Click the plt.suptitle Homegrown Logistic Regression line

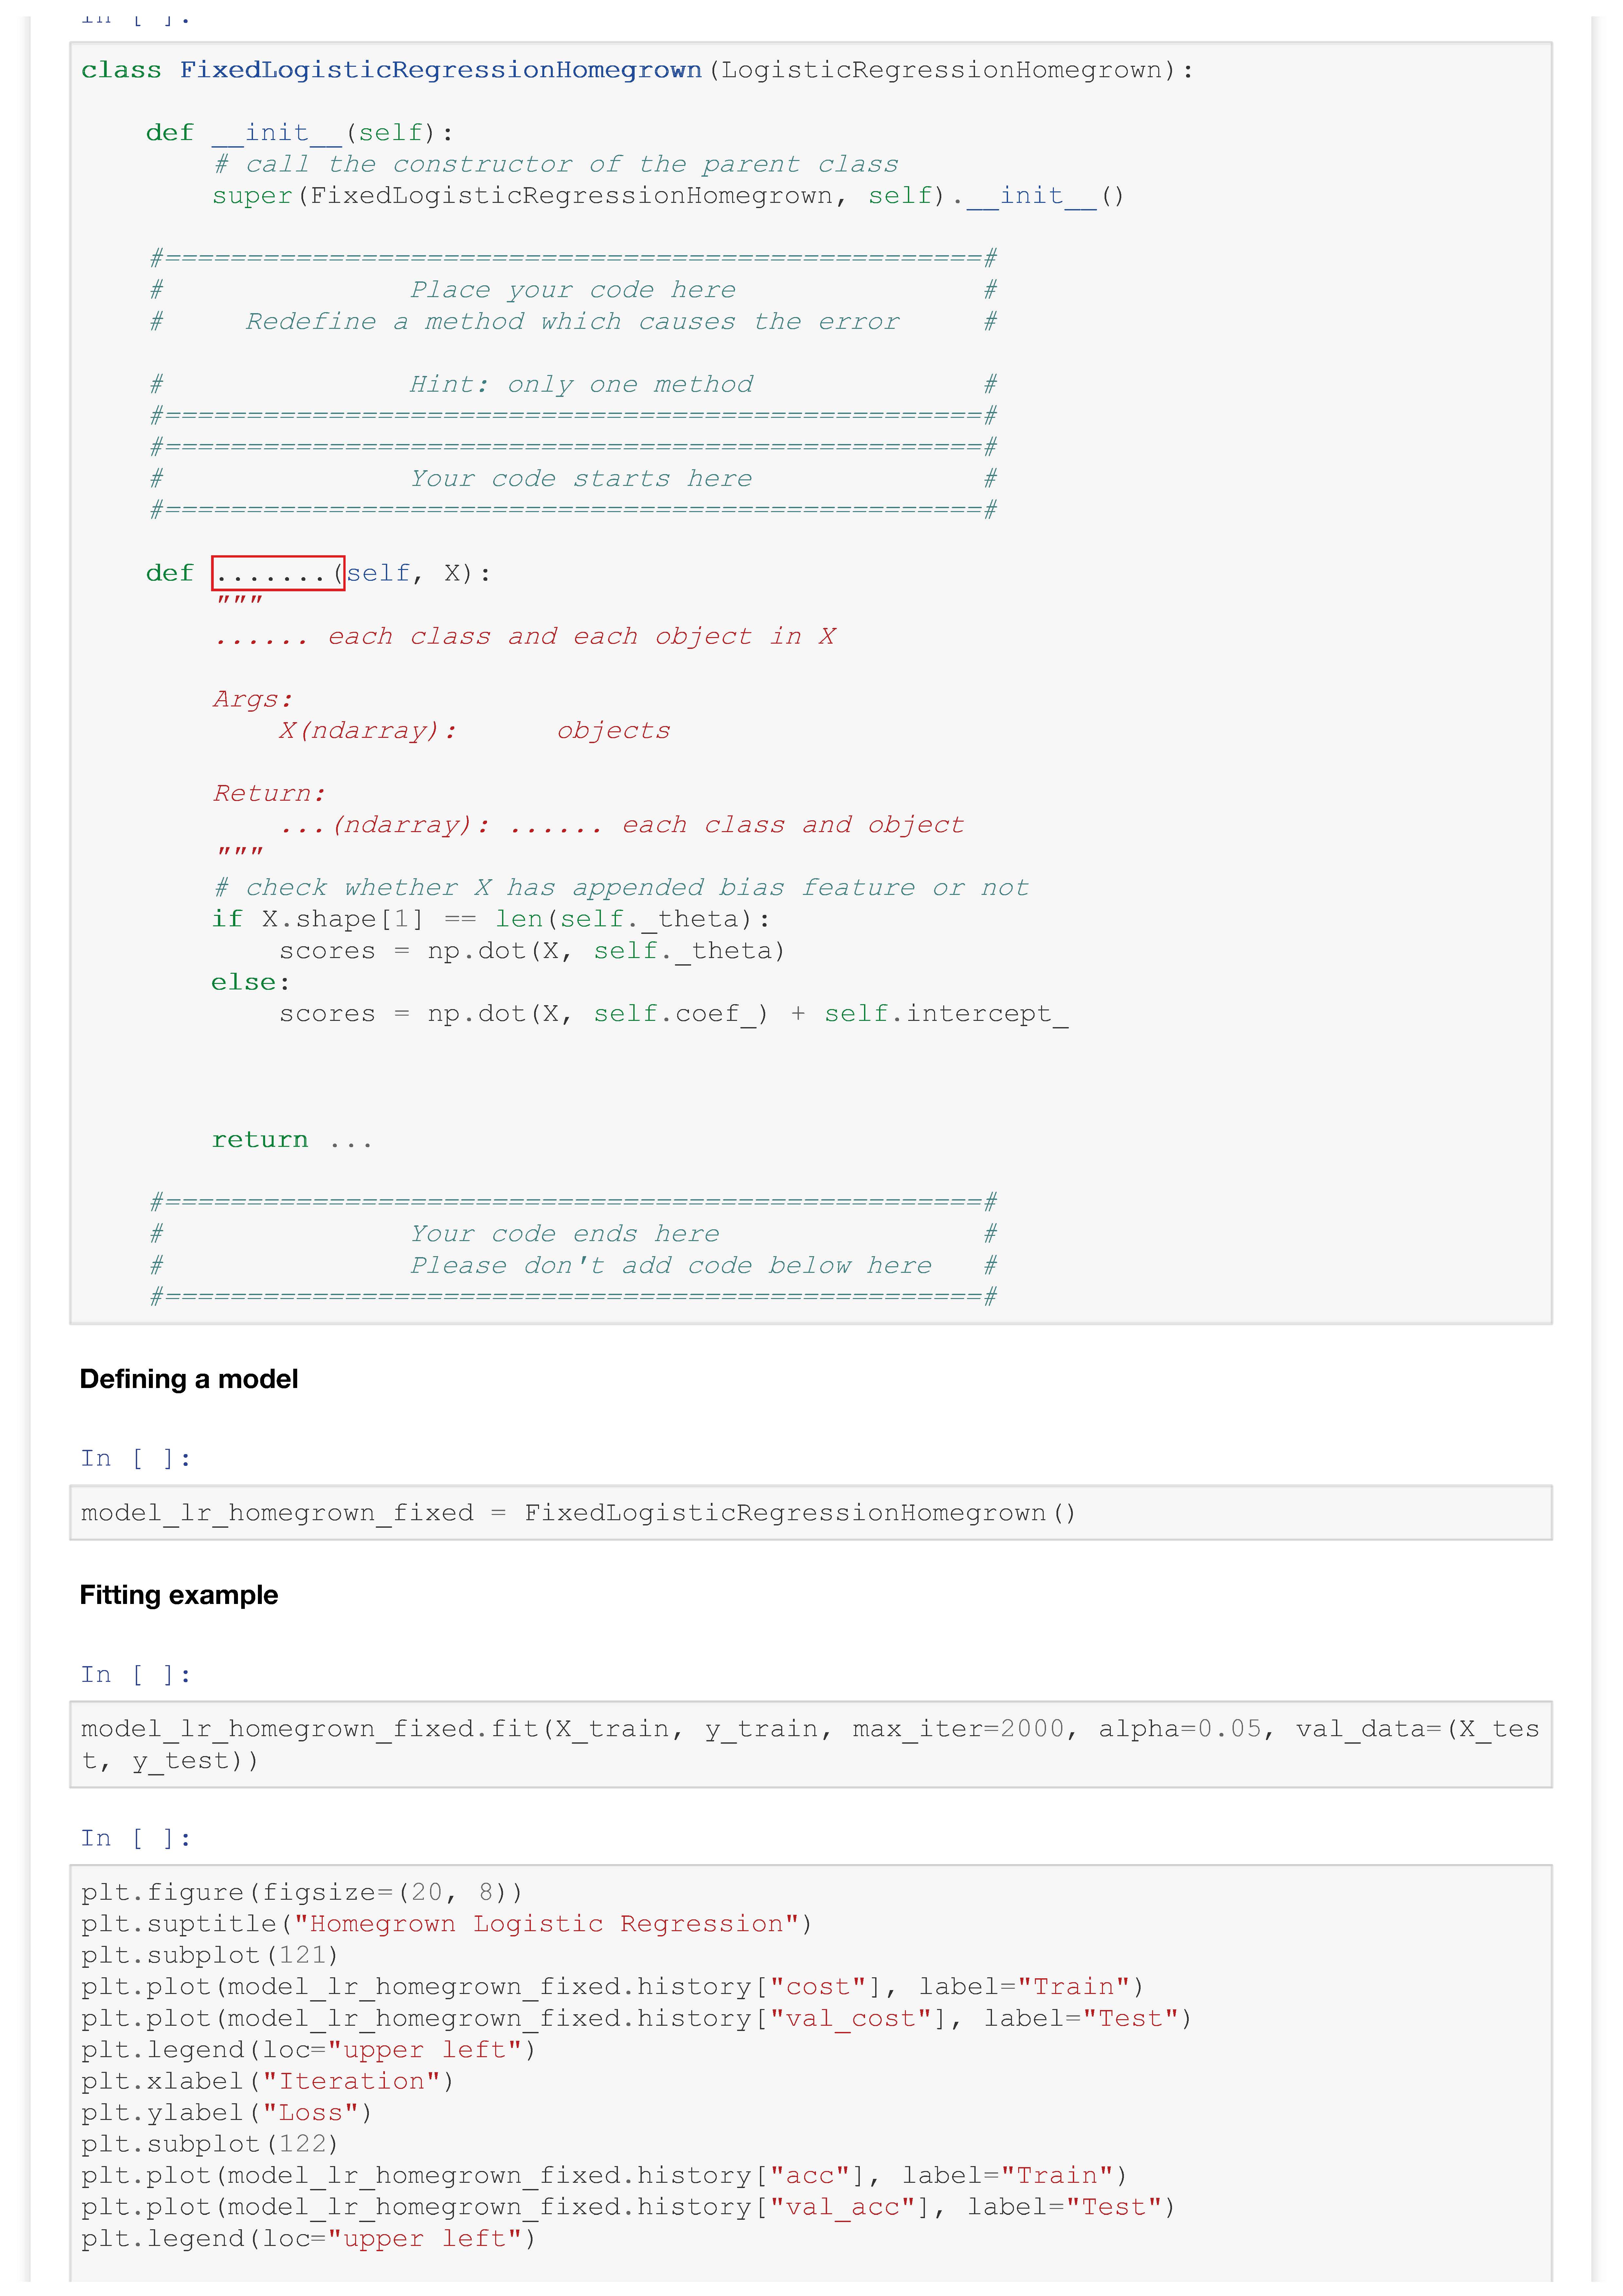[x=446, y=1923]
